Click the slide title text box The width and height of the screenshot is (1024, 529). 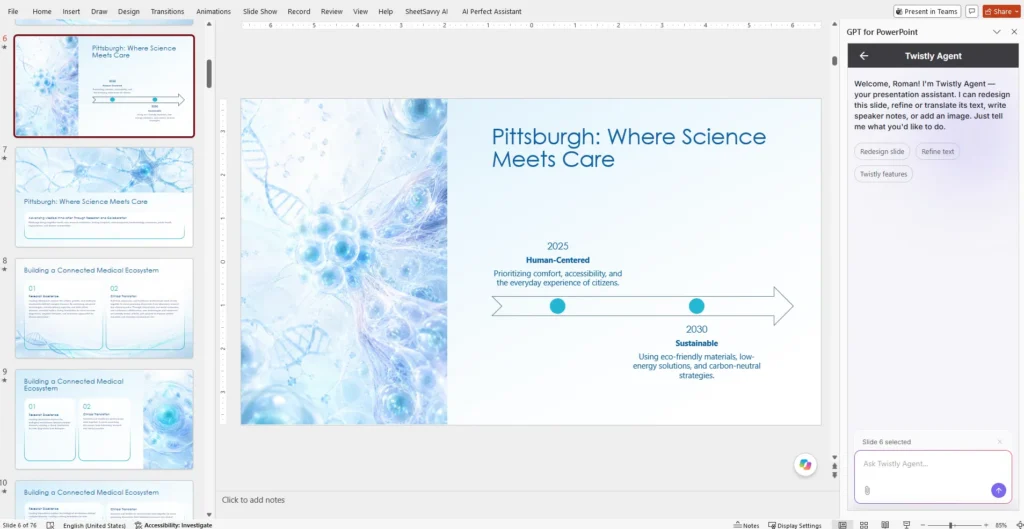(x=629, y=148)
